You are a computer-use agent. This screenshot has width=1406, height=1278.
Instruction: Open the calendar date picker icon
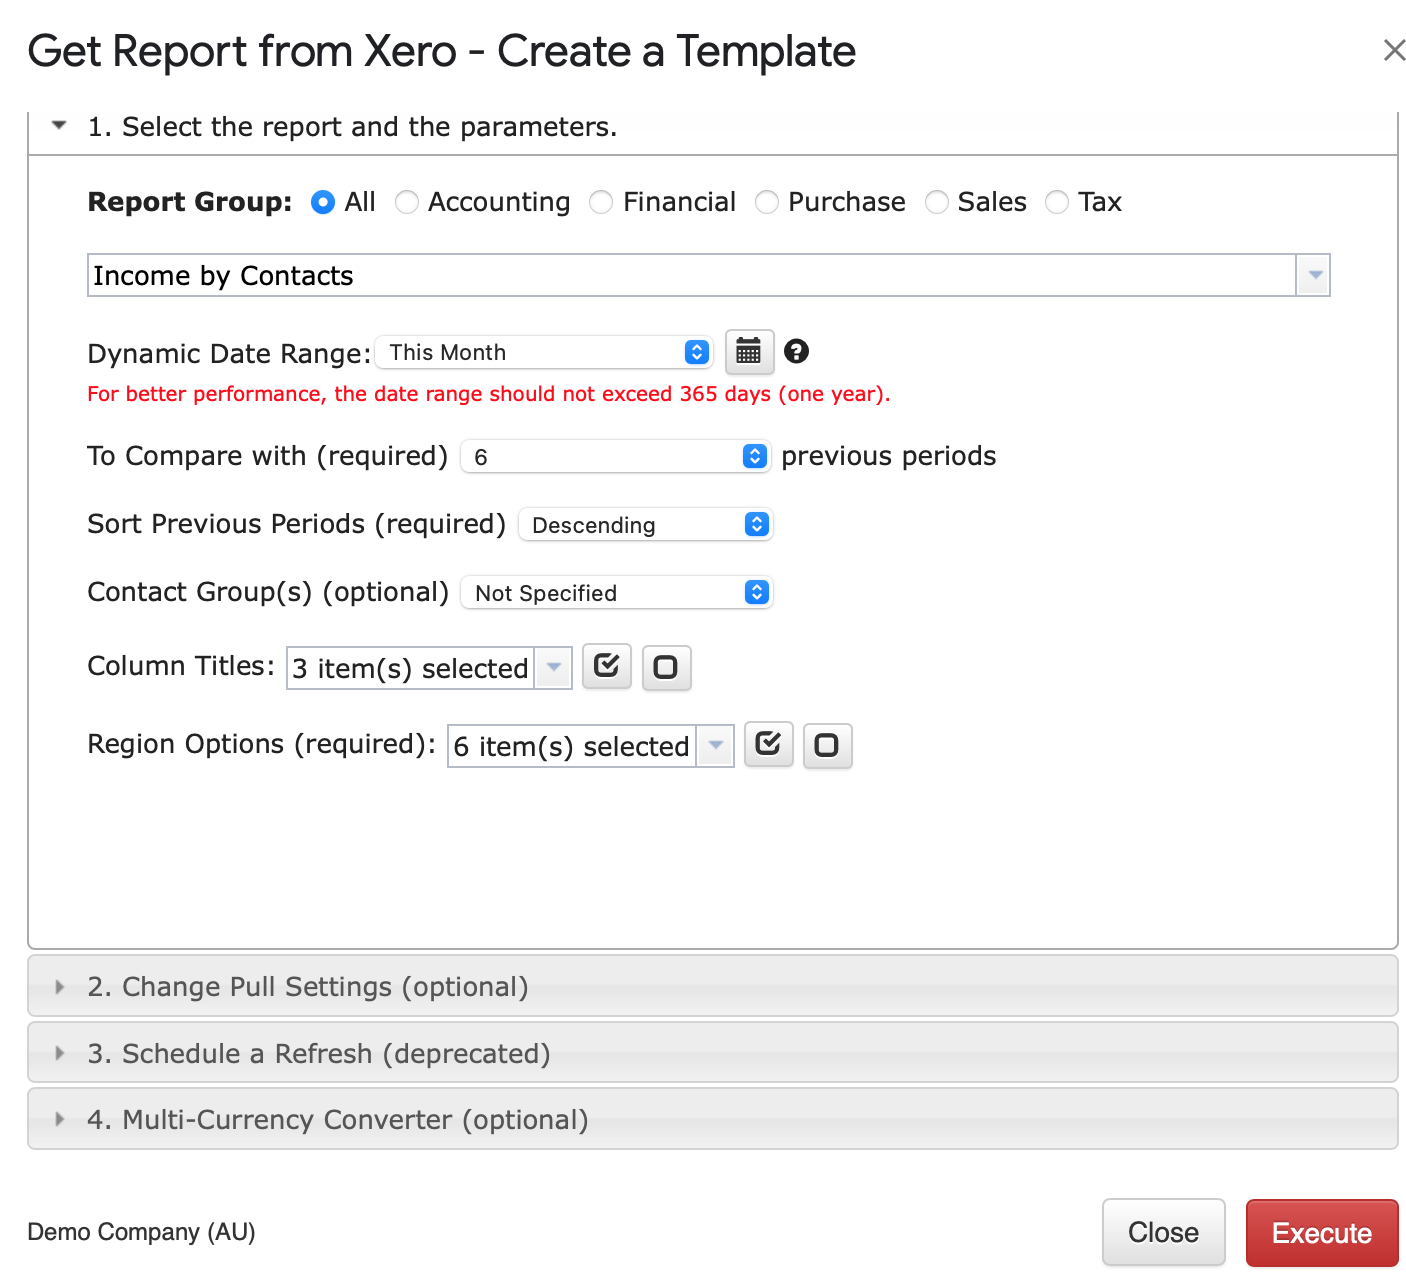(749, 352)
